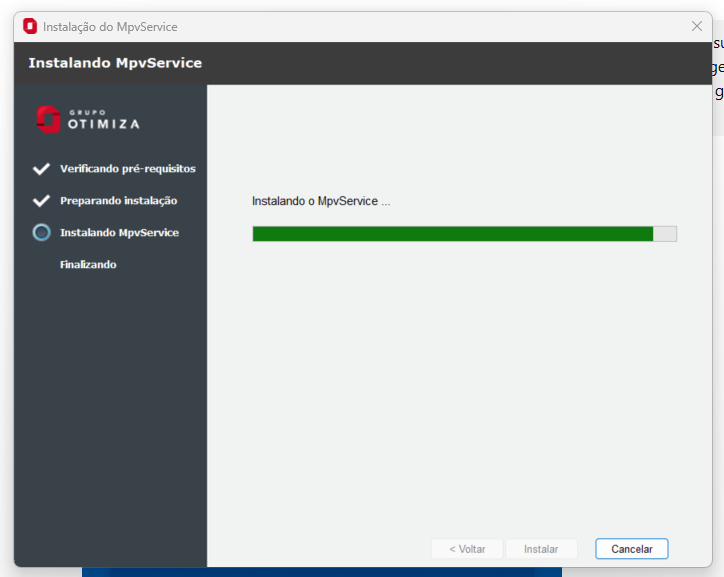Select the Instalando MpvService step label
This screenshot has width=724, height=577.
point(120,232)
